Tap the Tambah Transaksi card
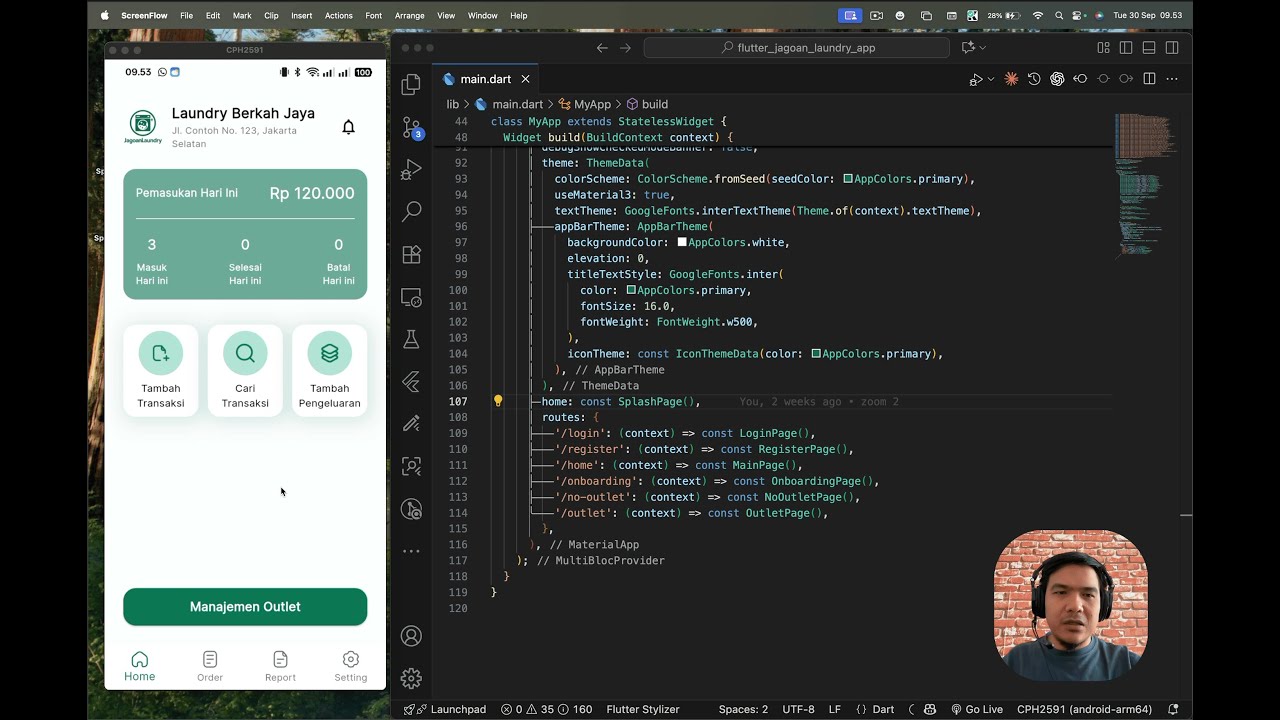Image resolution: width=1280 pixels, height=720 pixels. pos(161,370)
